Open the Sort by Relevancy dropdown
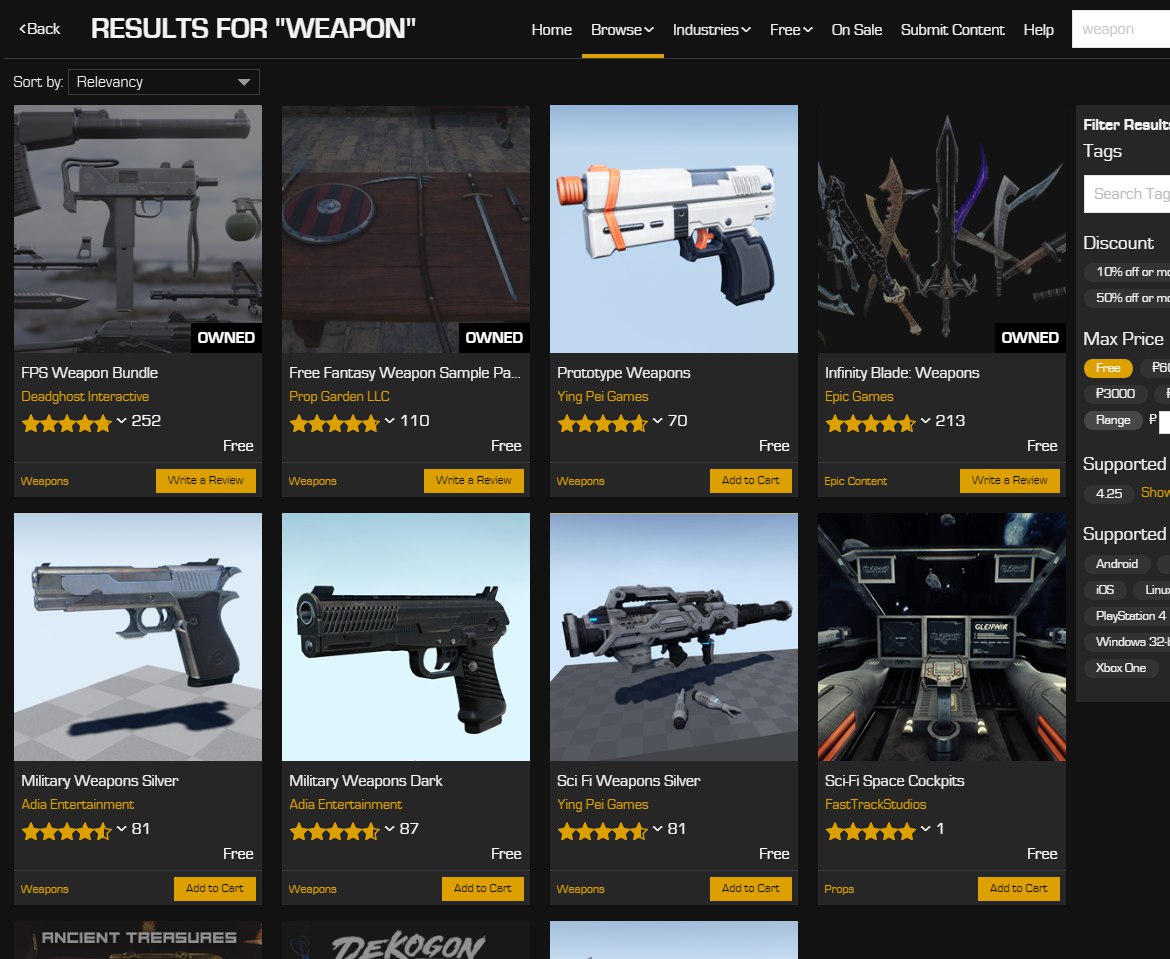The height and width of the screenshot is (959, 1170). 163,82
